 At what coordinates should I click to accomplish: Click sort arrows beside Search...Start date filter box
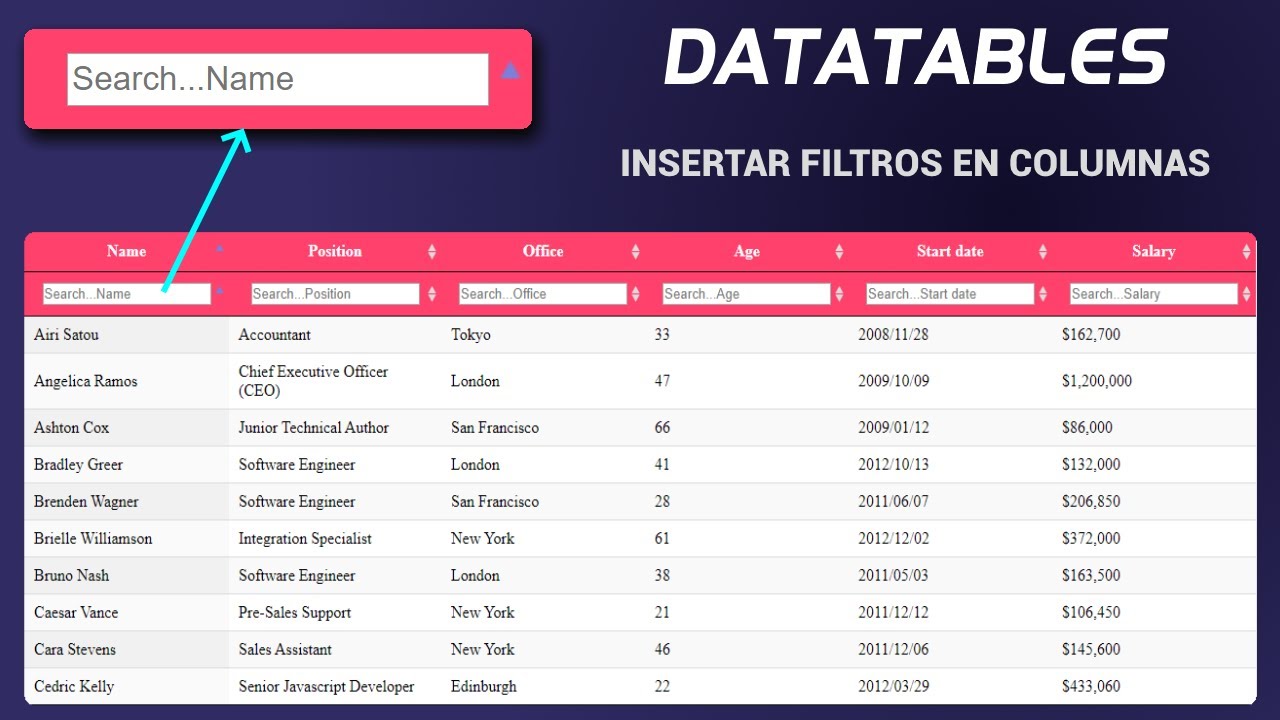click(x=1043, y=294)
